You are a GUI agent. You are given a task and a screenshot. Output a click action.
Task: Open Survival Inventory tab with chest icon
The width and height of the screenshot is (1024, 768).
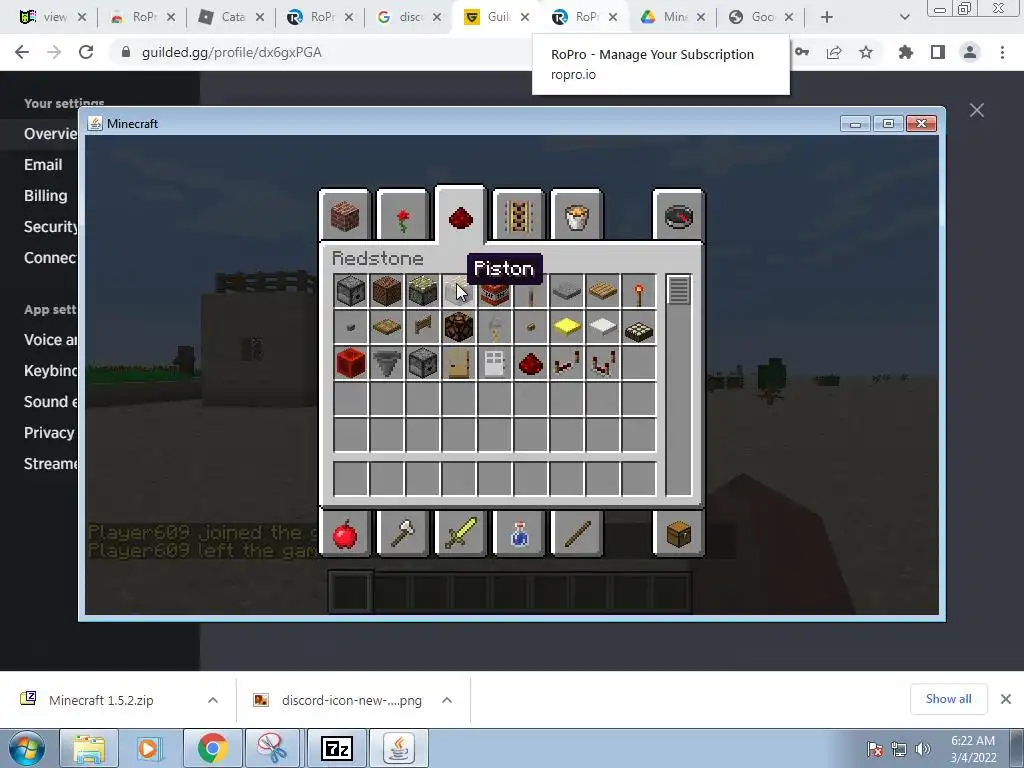[x=679, y=534]
